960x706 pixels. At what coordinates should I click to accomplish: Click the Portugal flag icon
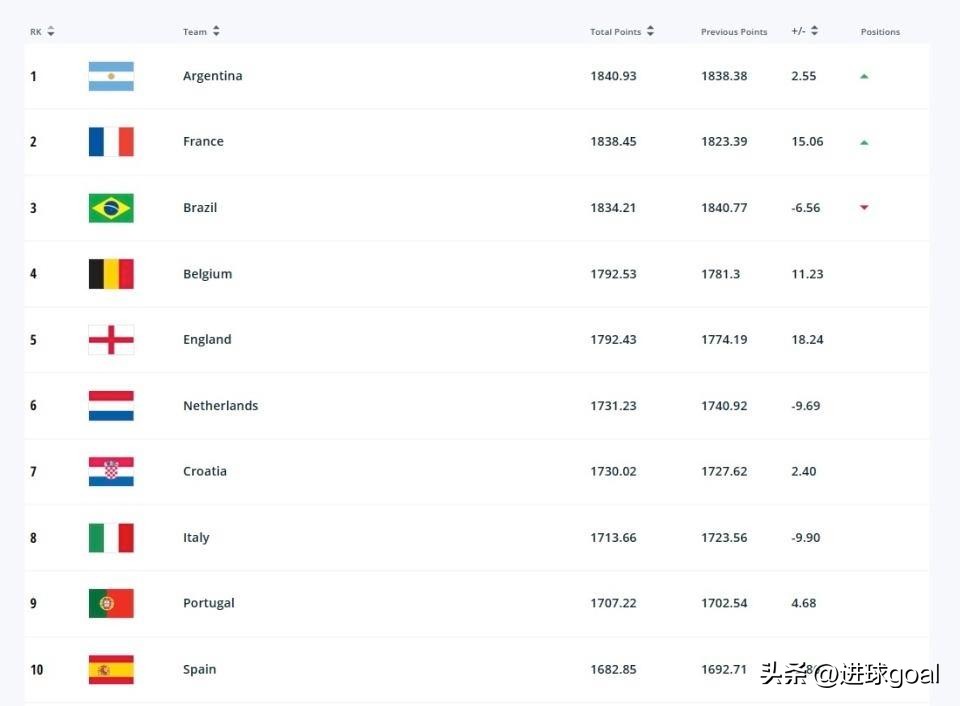[111, 604]
